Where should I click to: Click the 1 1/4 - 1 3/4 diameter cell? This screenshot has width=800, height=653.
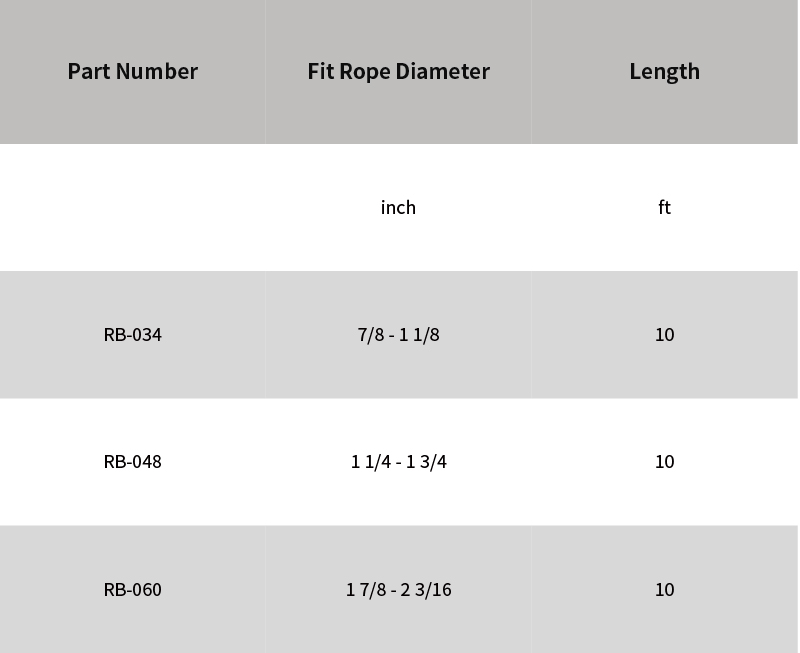(x=398, y=461)
